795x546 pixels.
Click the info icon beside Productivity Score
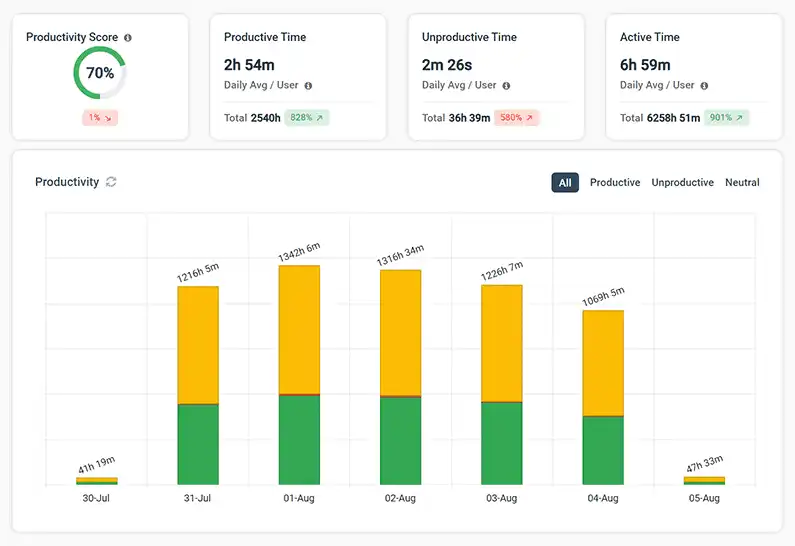tap(128, 38)
